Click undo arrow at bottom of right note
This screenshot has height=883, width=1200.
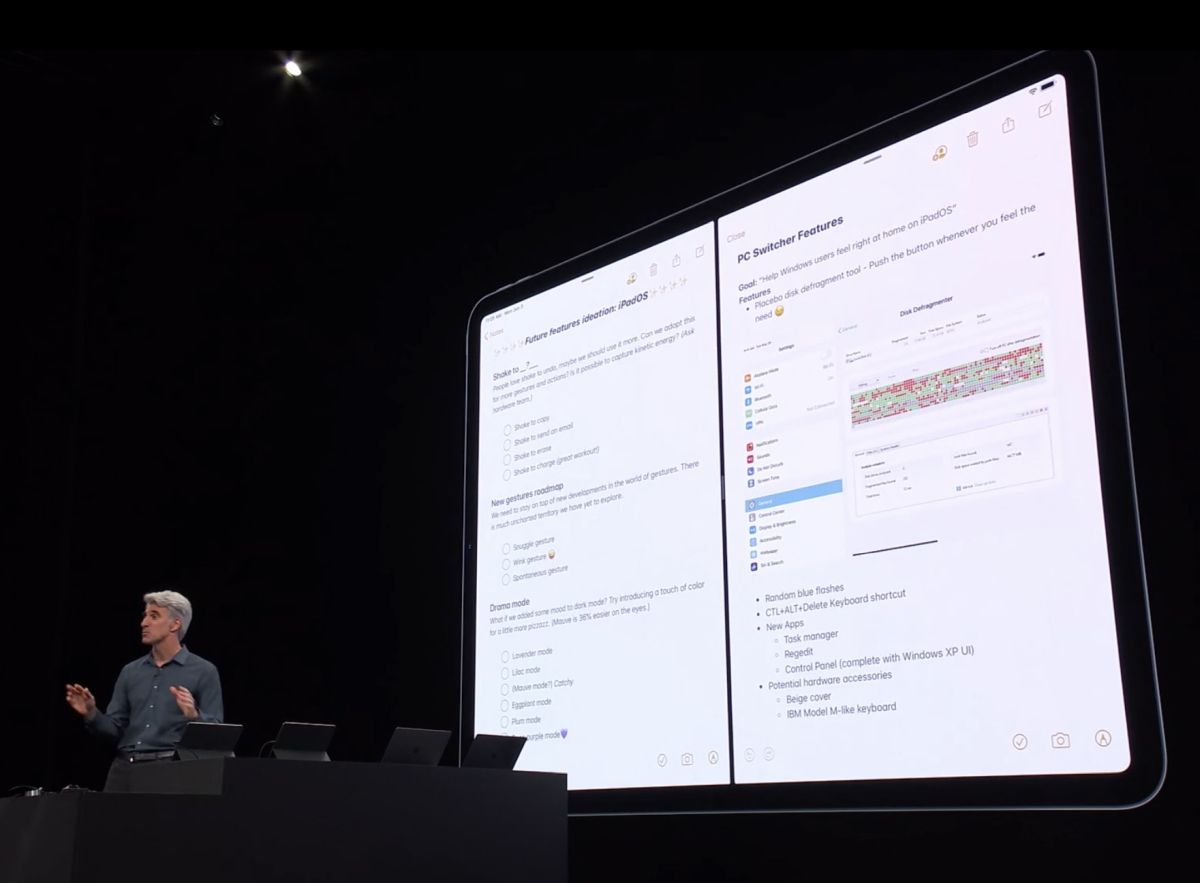pyautogui.click(x=749, y=755)
